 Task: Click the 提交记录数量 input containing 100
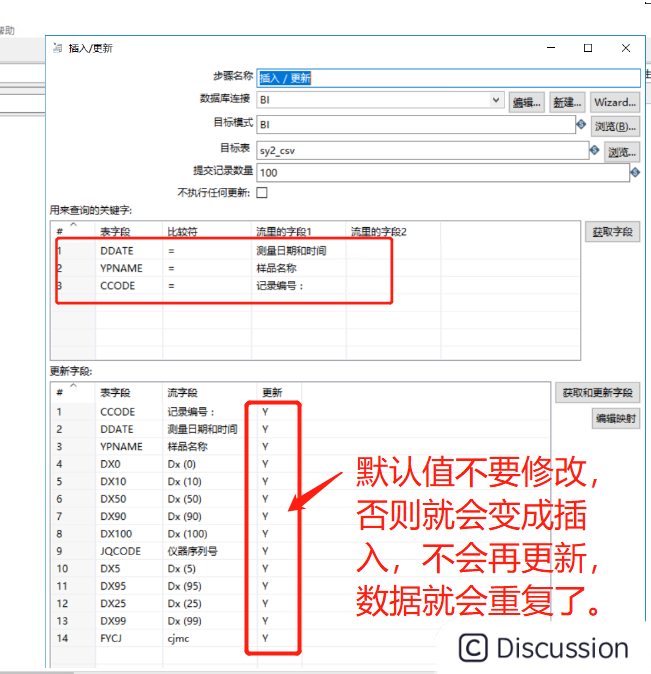click(x=443, y=173)
